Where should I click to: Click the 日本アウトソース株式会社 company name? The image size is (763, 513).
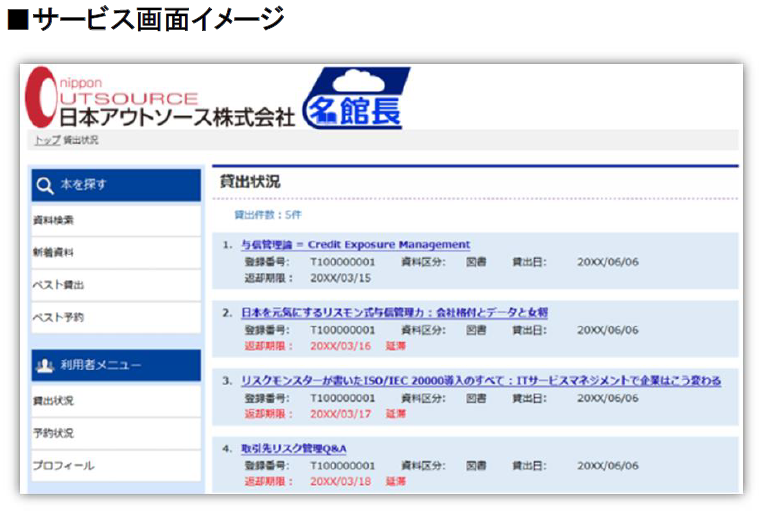tap(177, 118)
